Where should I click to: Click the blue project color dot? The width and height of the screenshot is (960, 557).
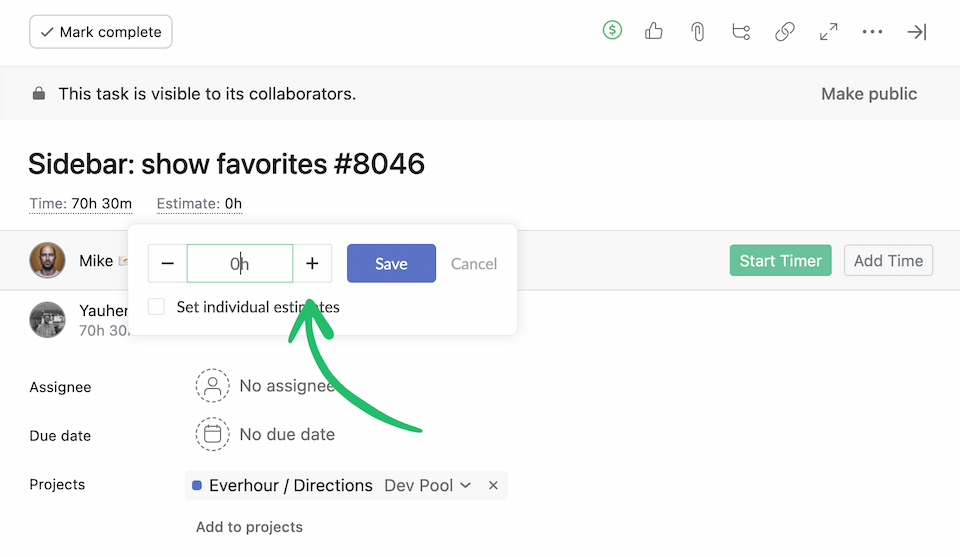197,485
